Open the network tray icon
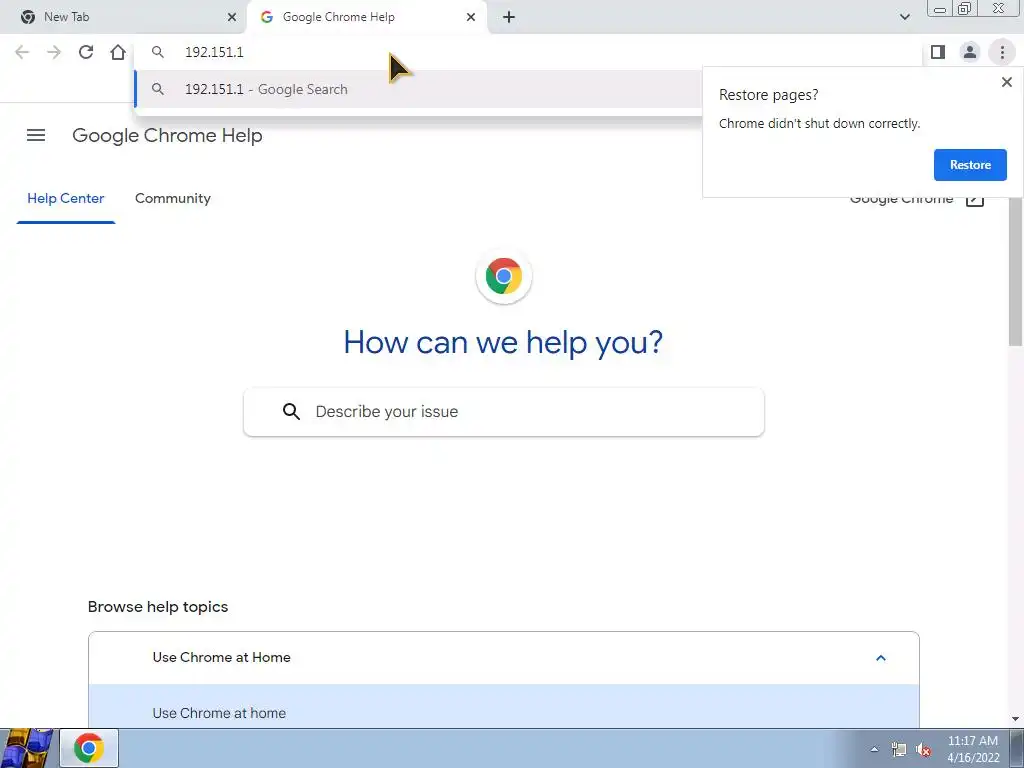This screenshot has width=1024, height=768. [x=899, y=750]
